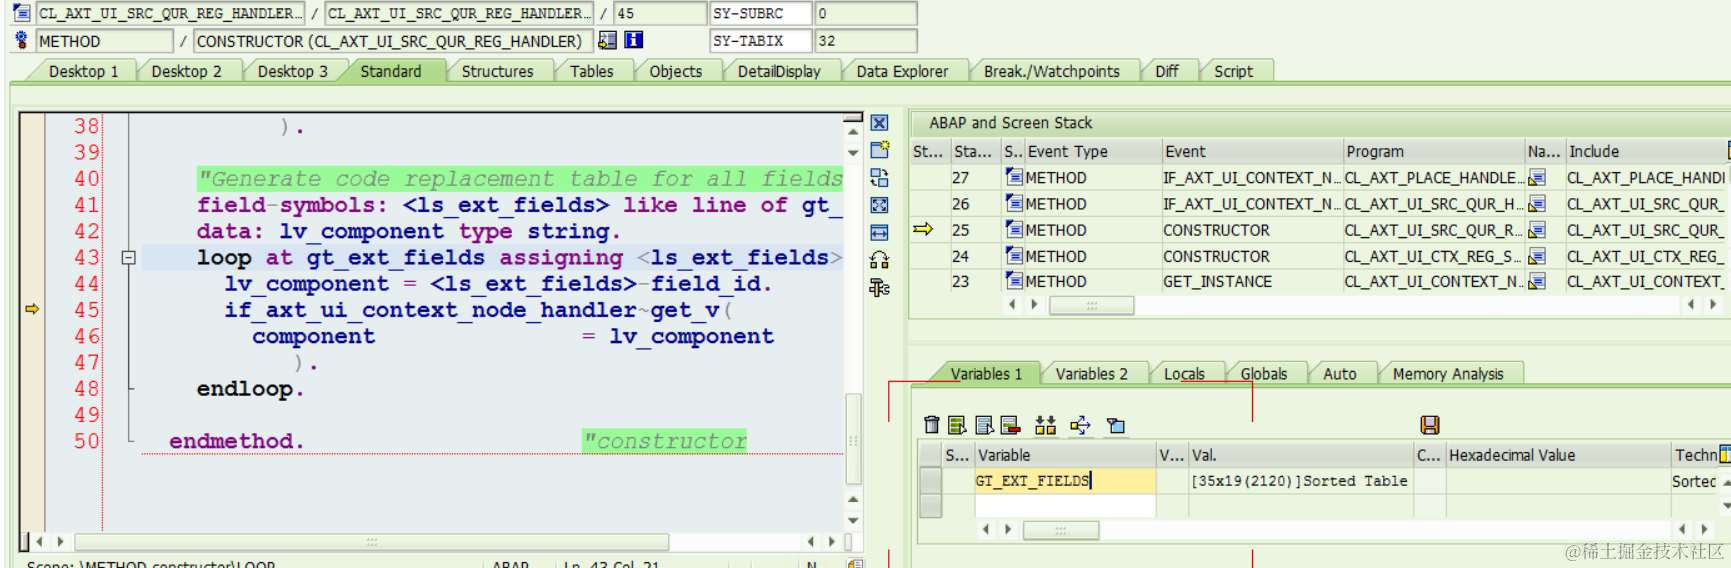Click the Include column header in stack
Screen dimensions: 1731x568
[x=1647, y=151]
